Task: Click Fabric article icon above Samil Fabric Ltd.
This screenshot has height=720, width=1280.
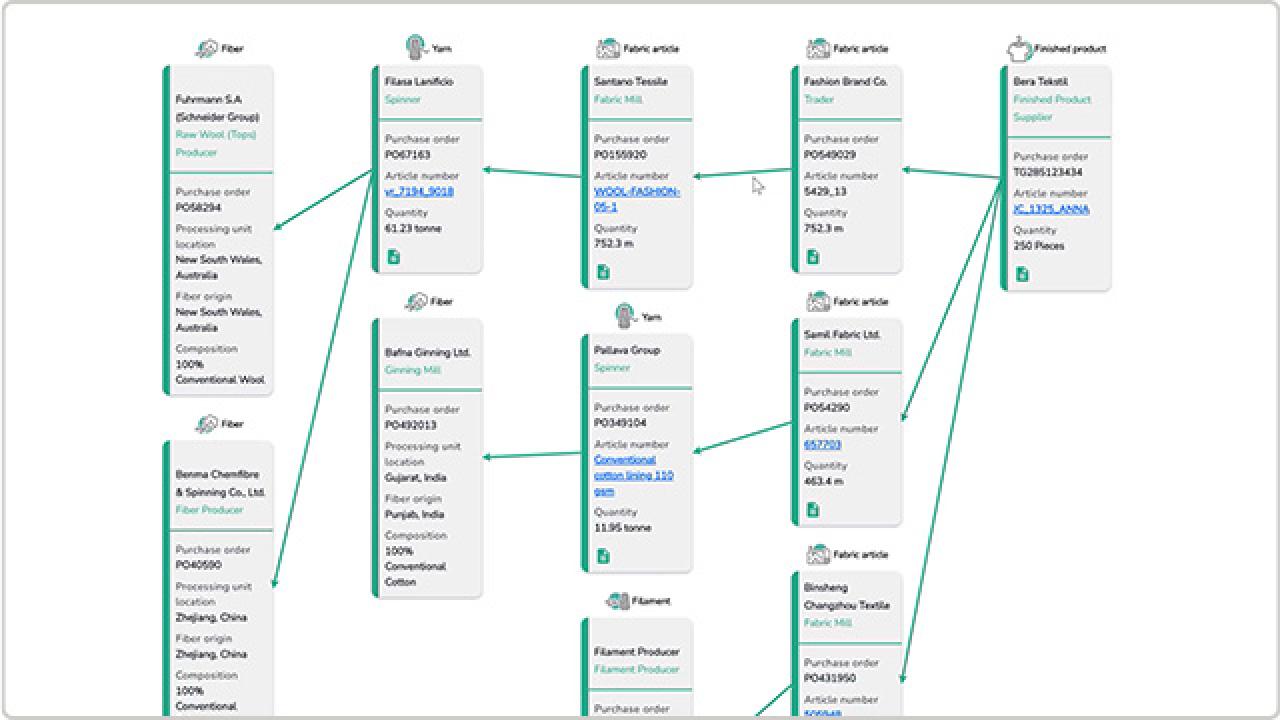Action: coord(818,301)
